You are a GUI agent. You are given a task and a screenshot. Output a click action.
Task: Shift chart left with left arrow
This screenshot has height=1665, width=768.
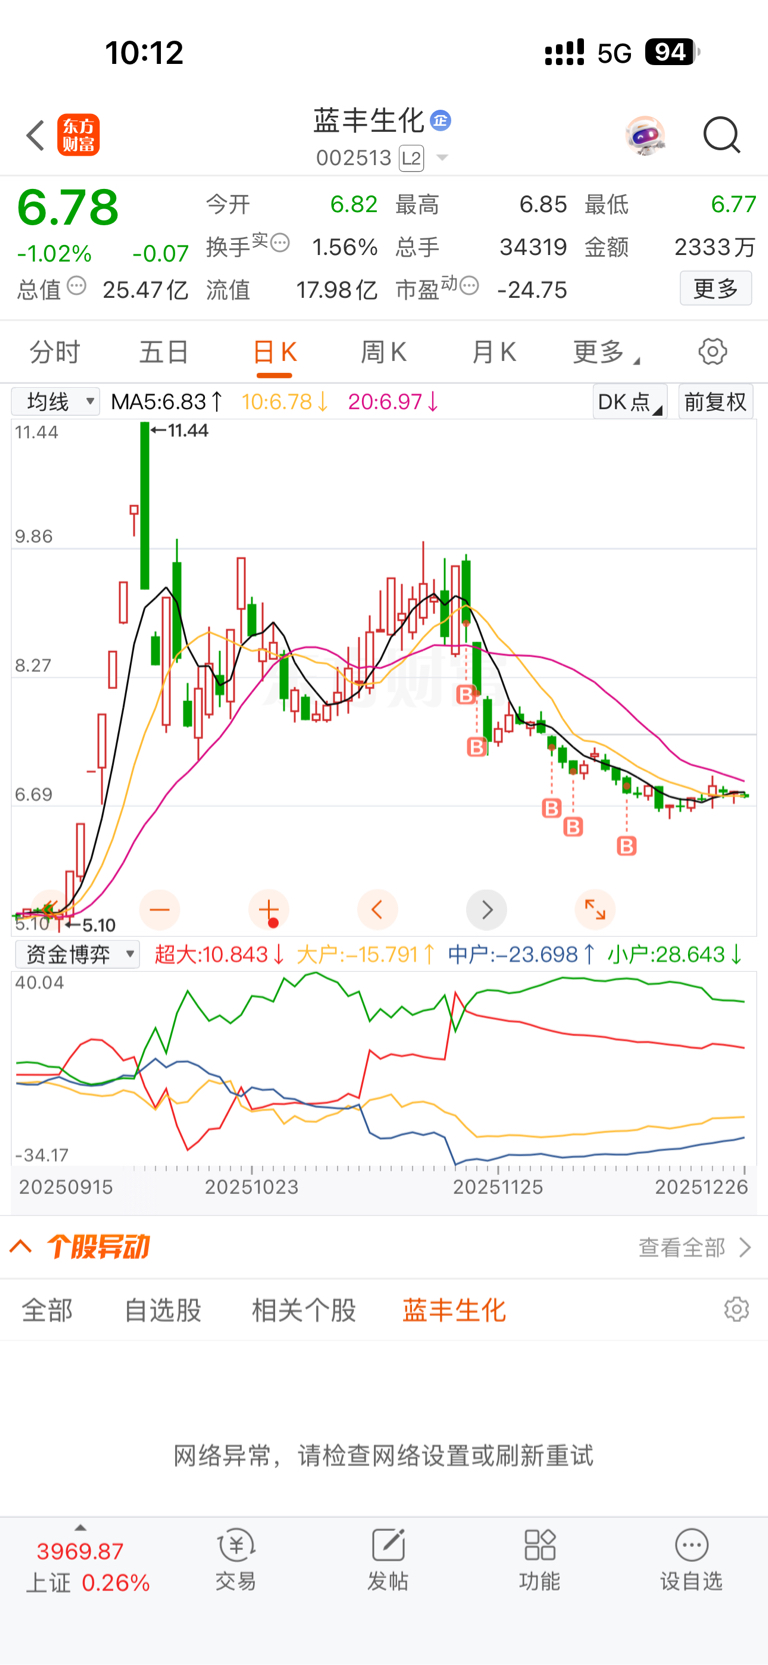(x=377, y=910)
